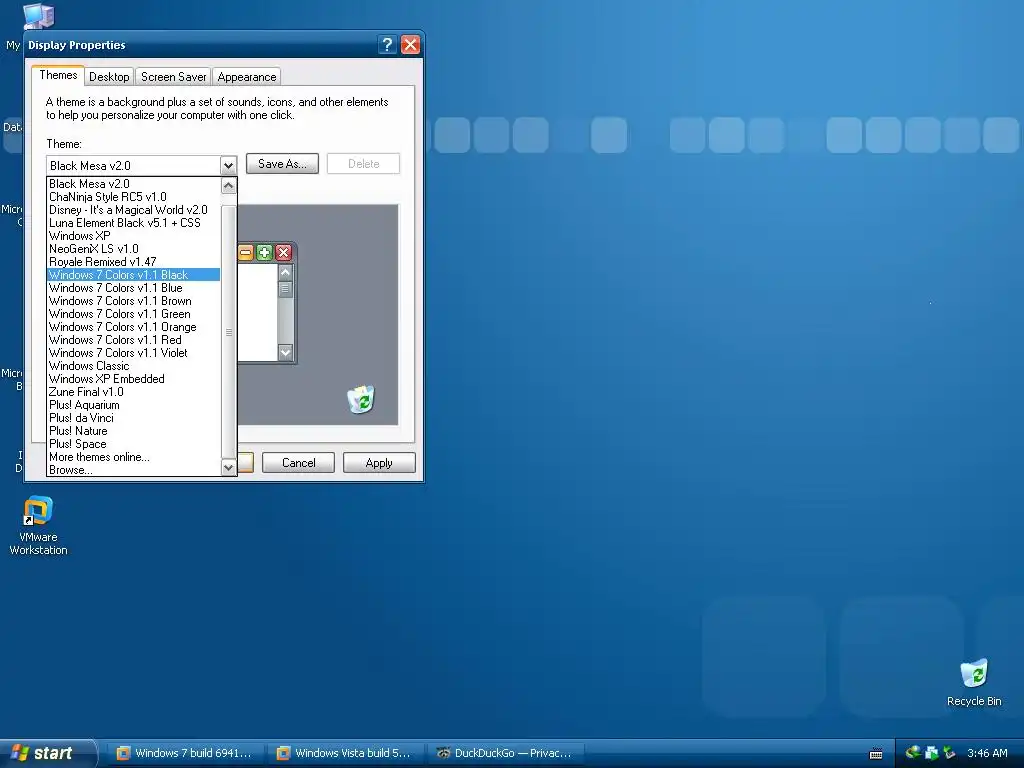Click the Start button
The height and width of the screenshot is (768, 1024).
pyautogui.click(x=48, y=753)
